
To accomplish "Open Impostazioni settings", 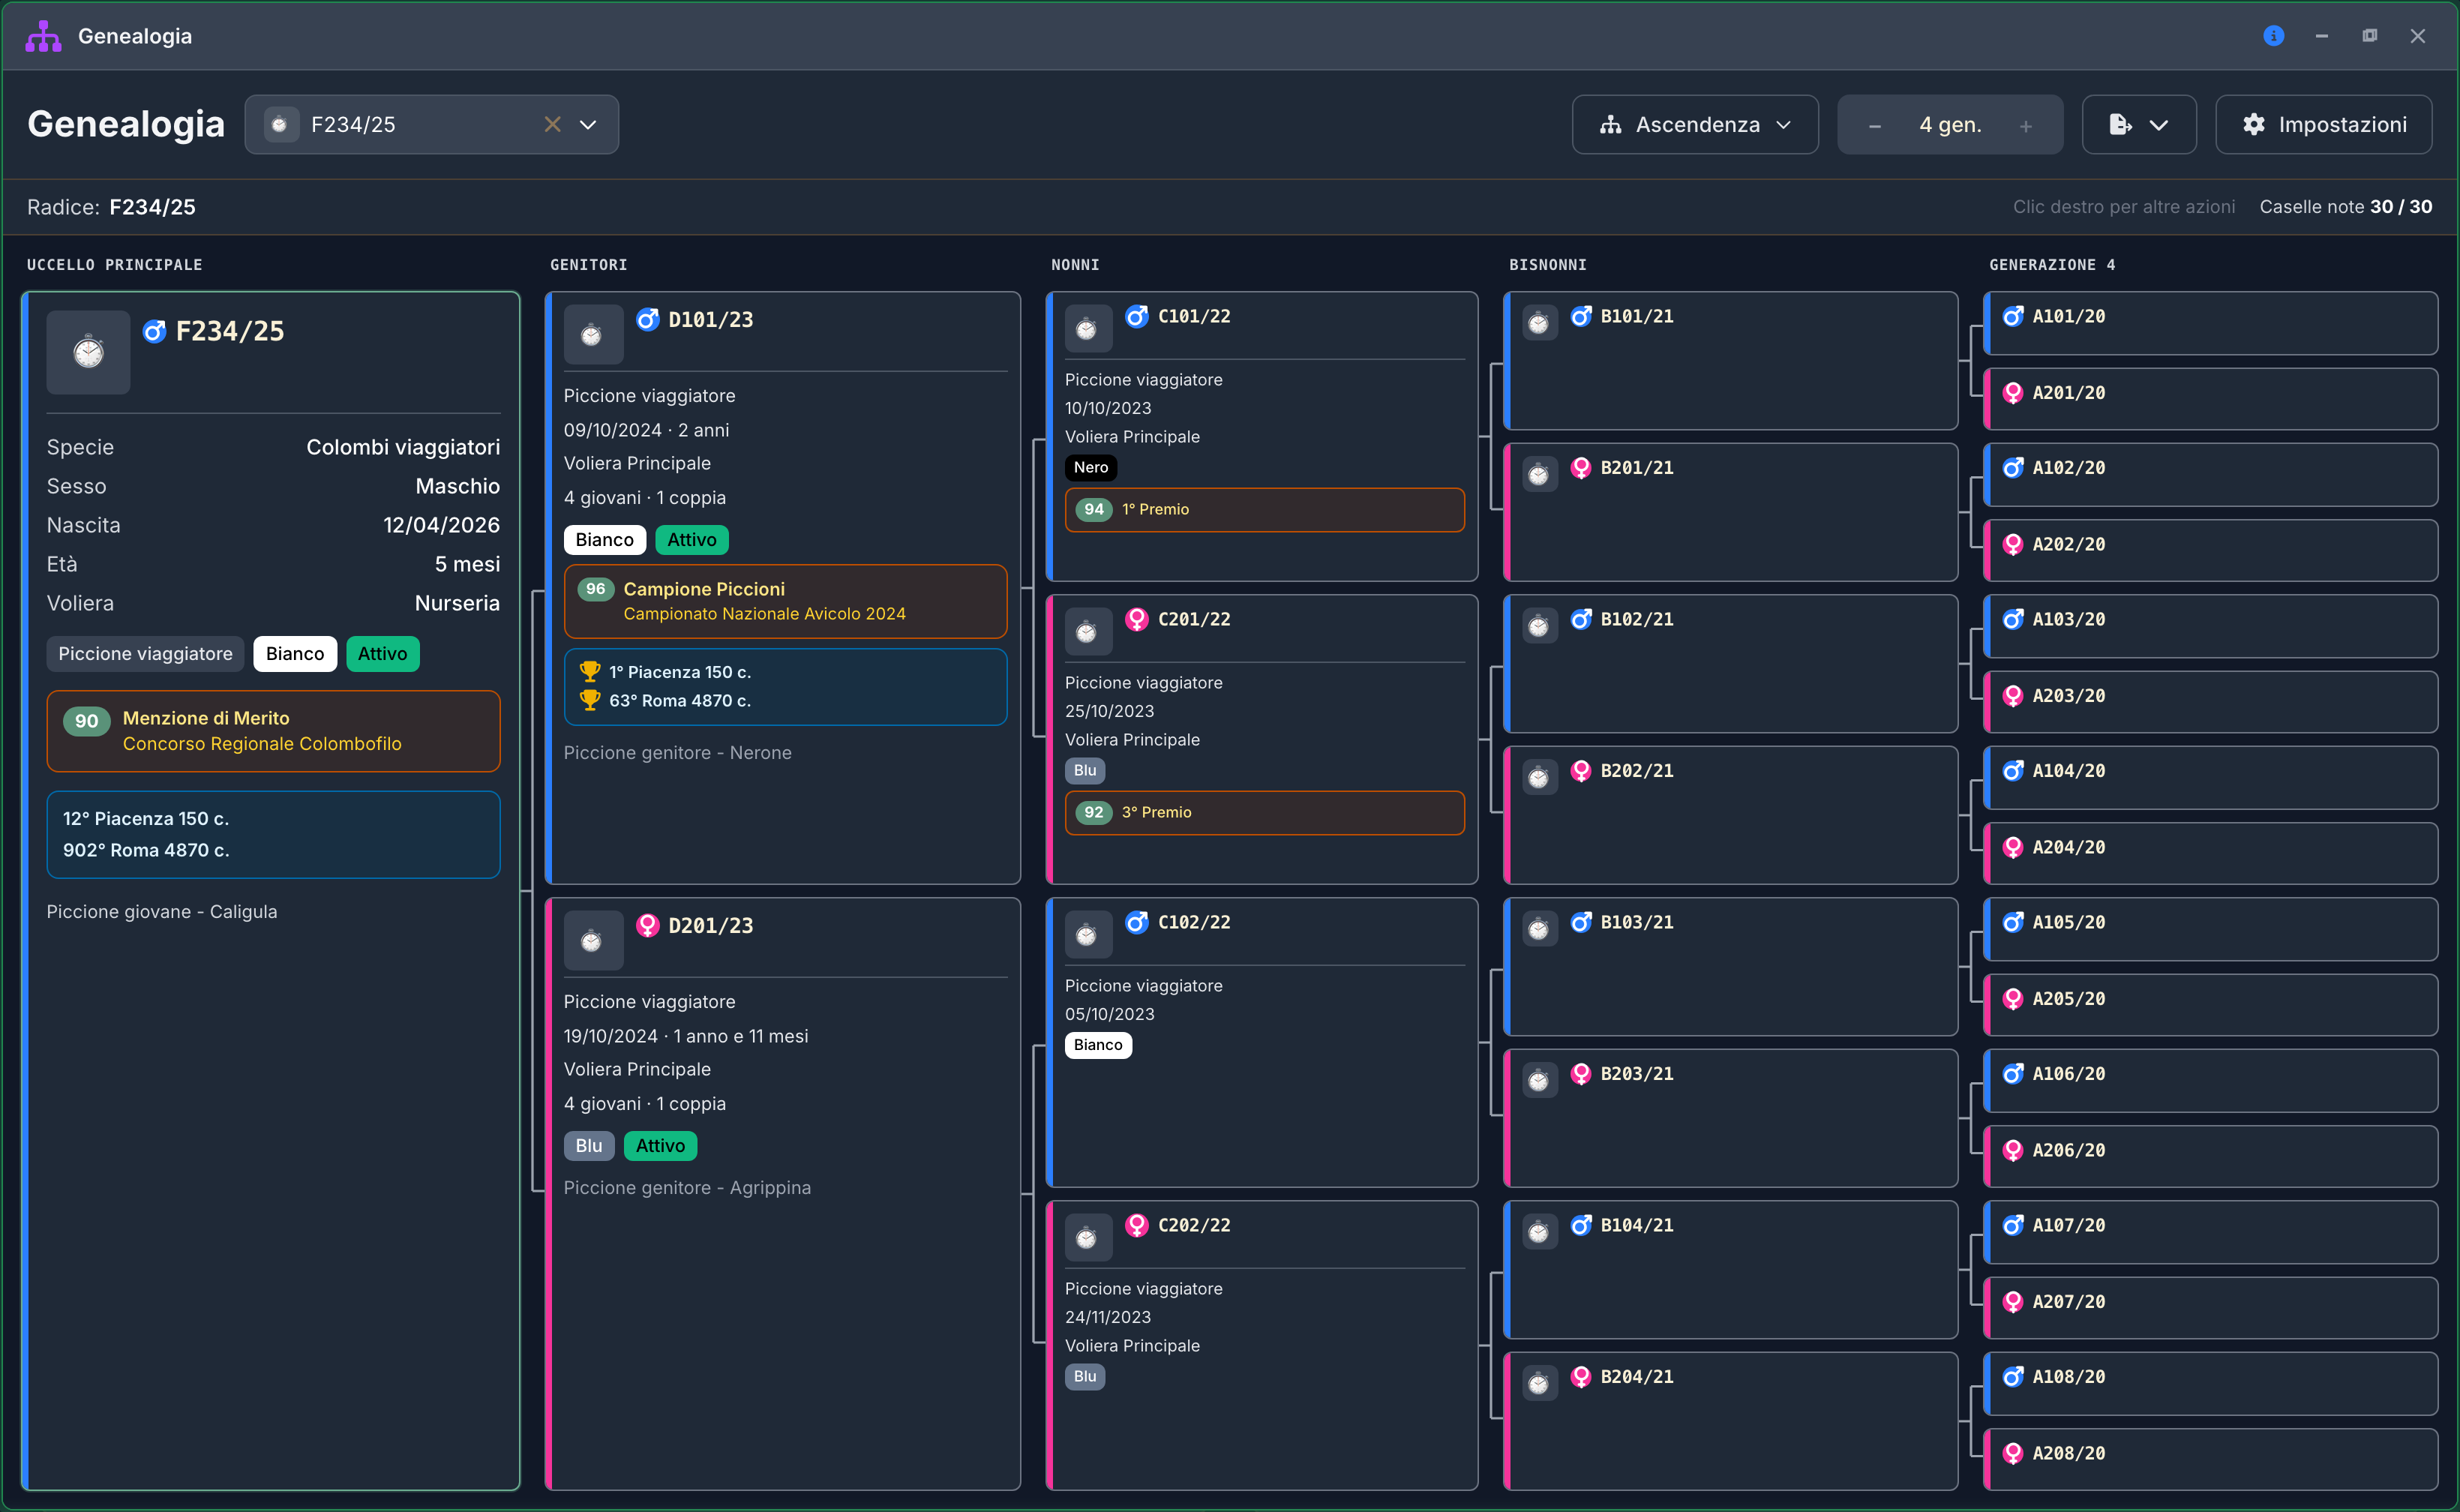I will 2324,124.
